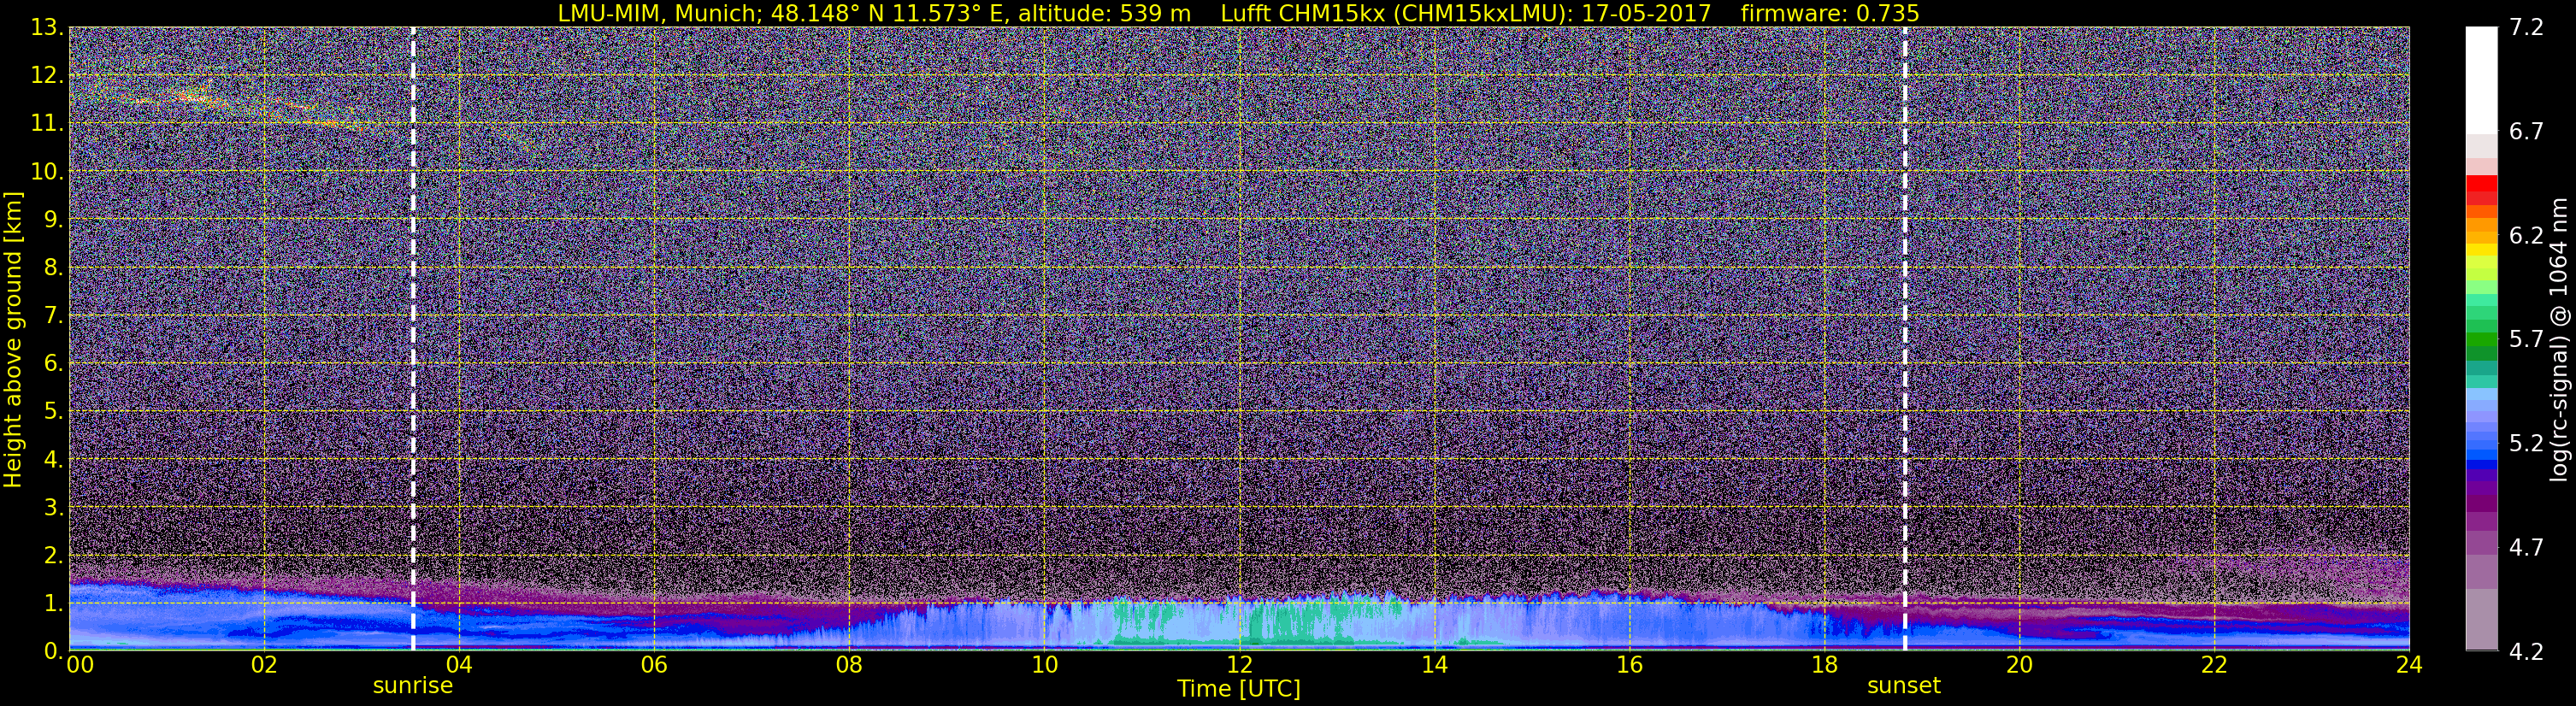Click the colorbar tick label '5.2'
Viewport: 2576px width, 706px height.
tap(2526, 444)
